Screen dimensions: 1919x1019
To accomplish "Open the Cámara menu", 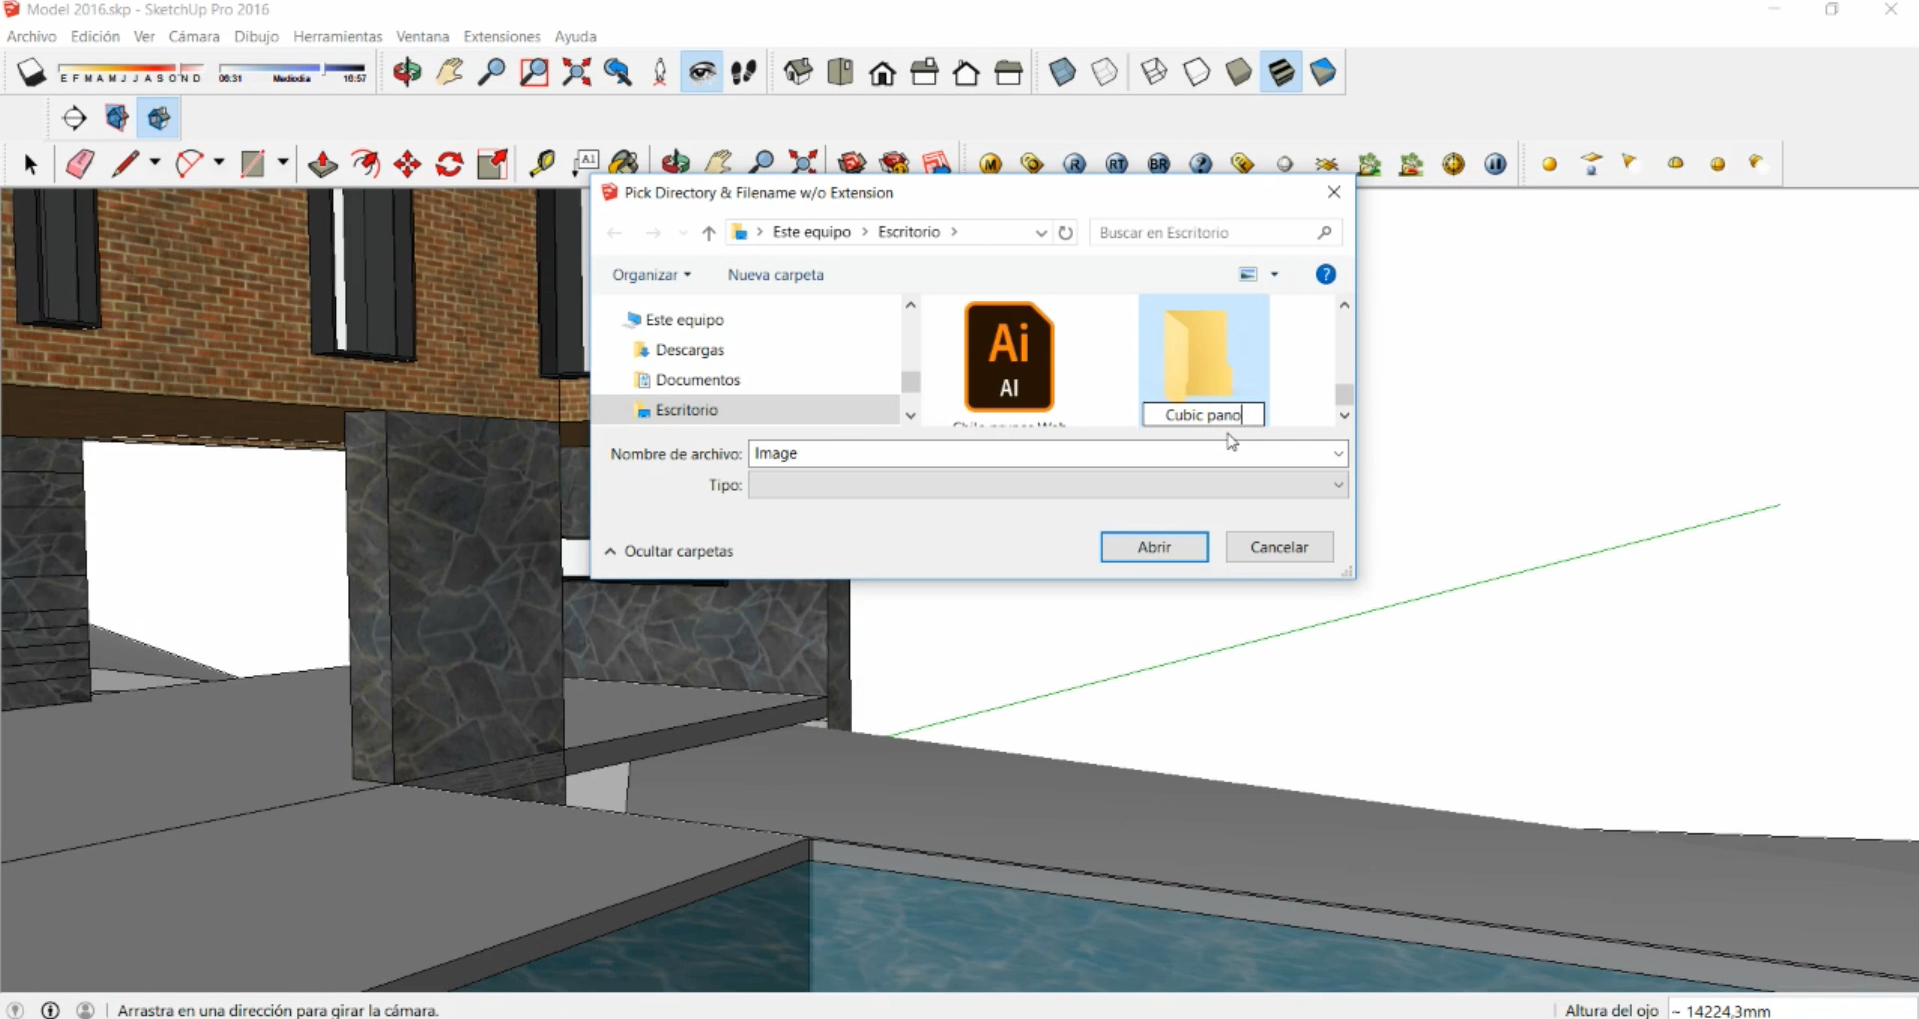I will 194,36.
